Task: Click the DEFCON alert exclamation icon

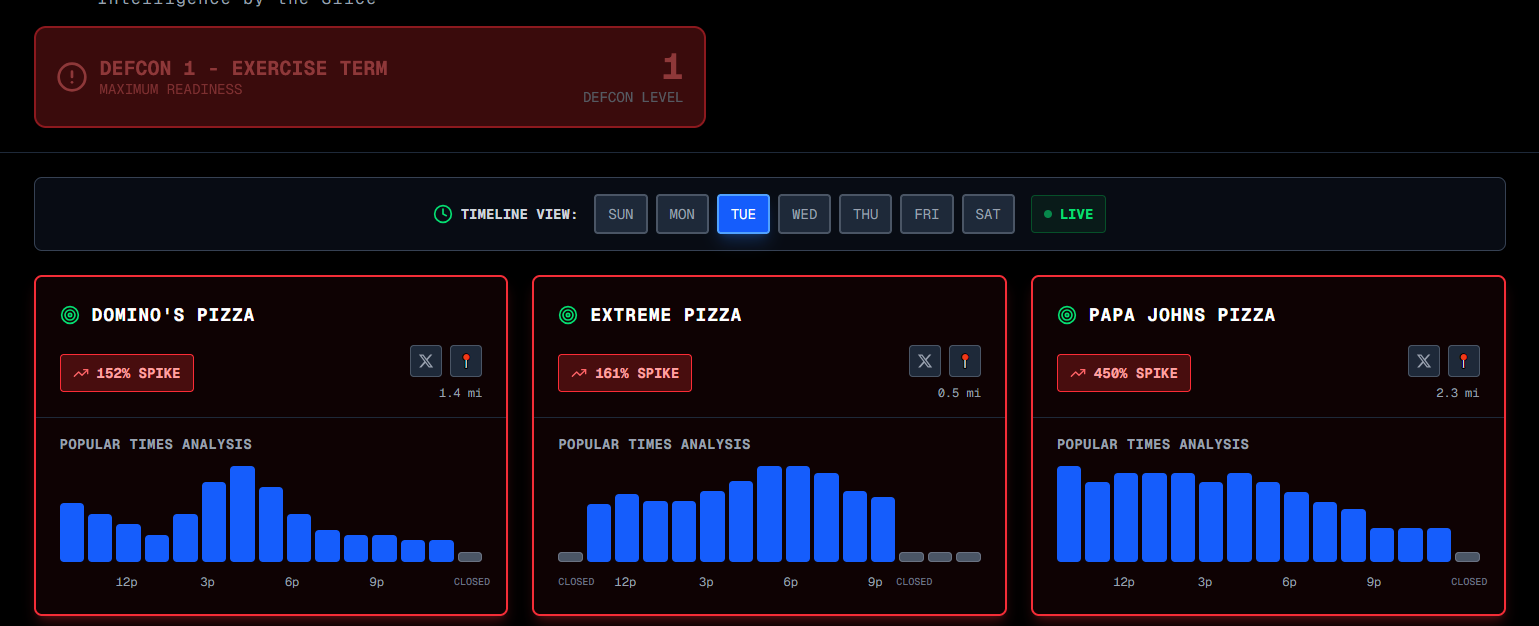Action: 72,77
